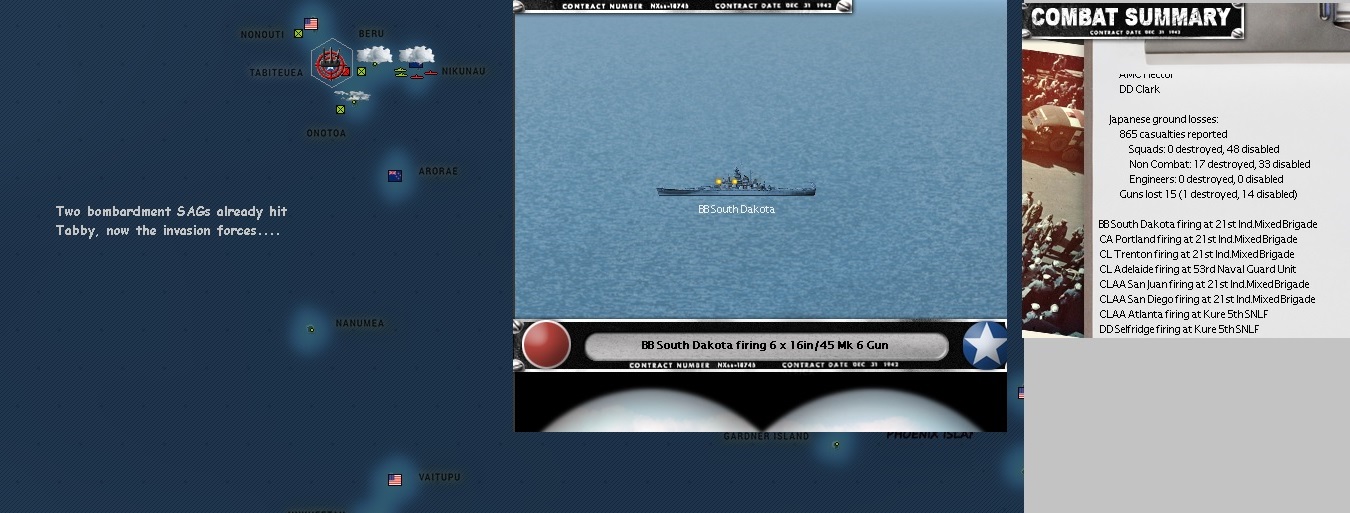This screenshot has width=1350, height=513.
Task: Select the red ship icon right of the green task force
Action: [417, 76]
